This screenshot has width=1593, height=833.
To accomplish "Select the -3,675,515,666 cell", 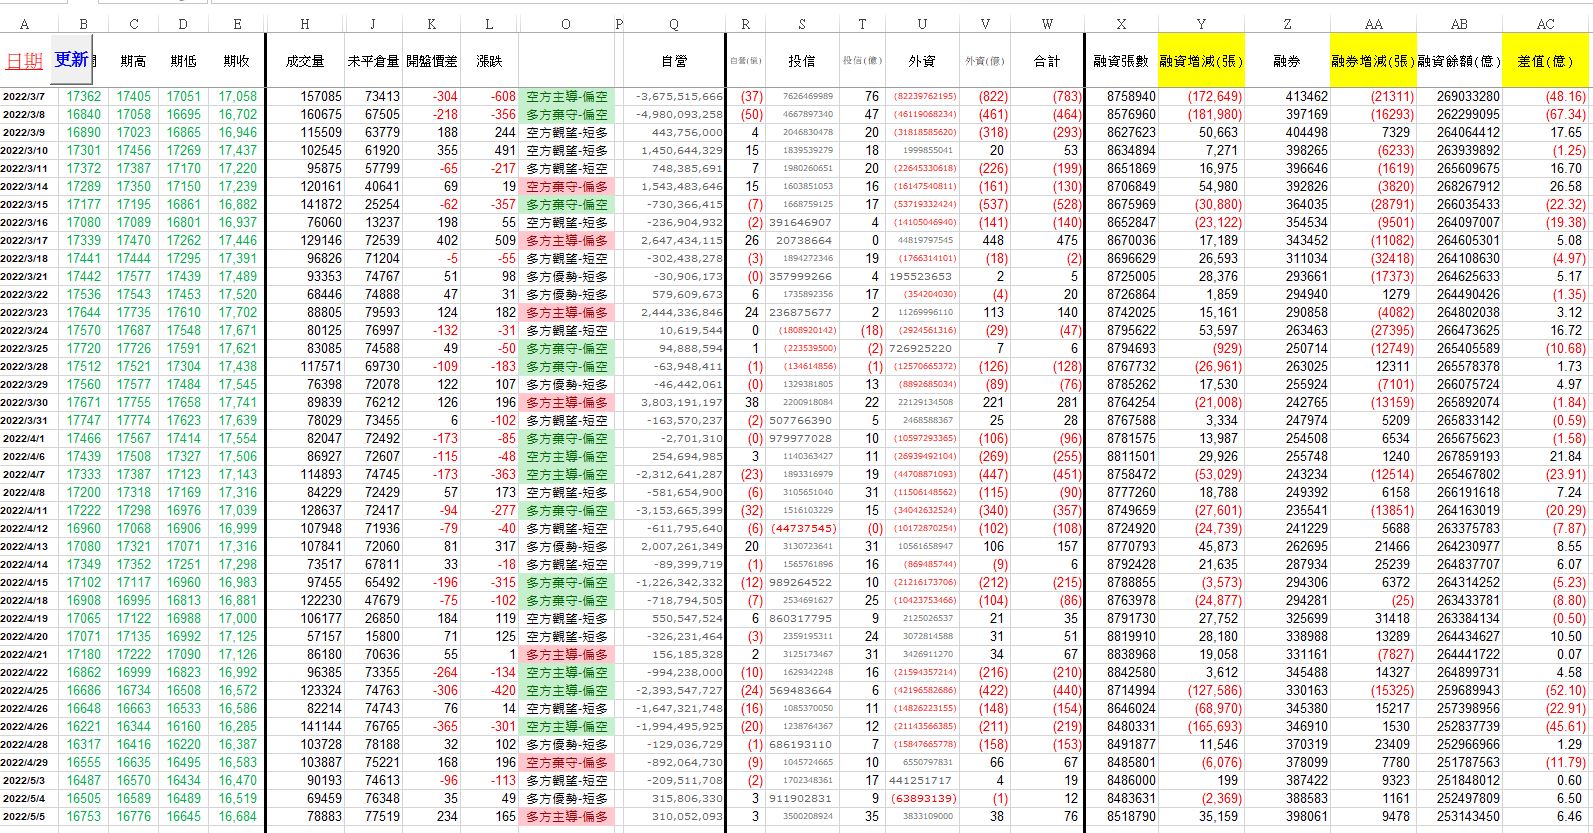I will point(675,97).
